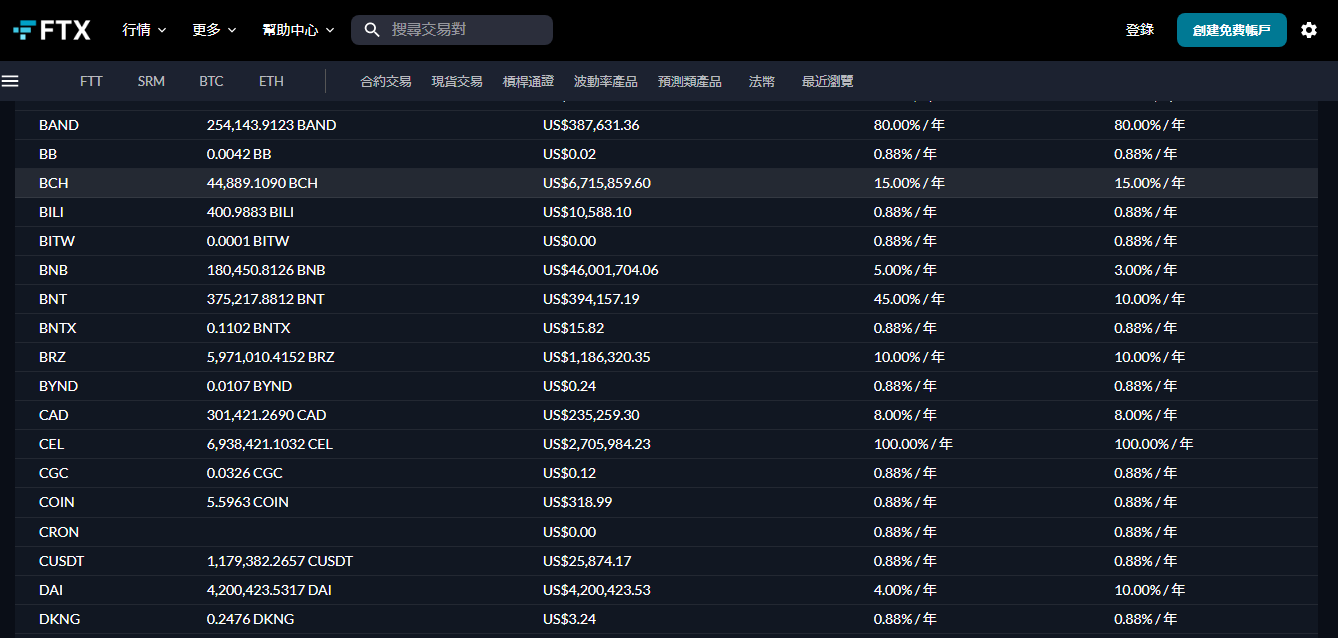Click the BB coin name
The width and height of the screenshot is (1338, 638).
[48, 154]
